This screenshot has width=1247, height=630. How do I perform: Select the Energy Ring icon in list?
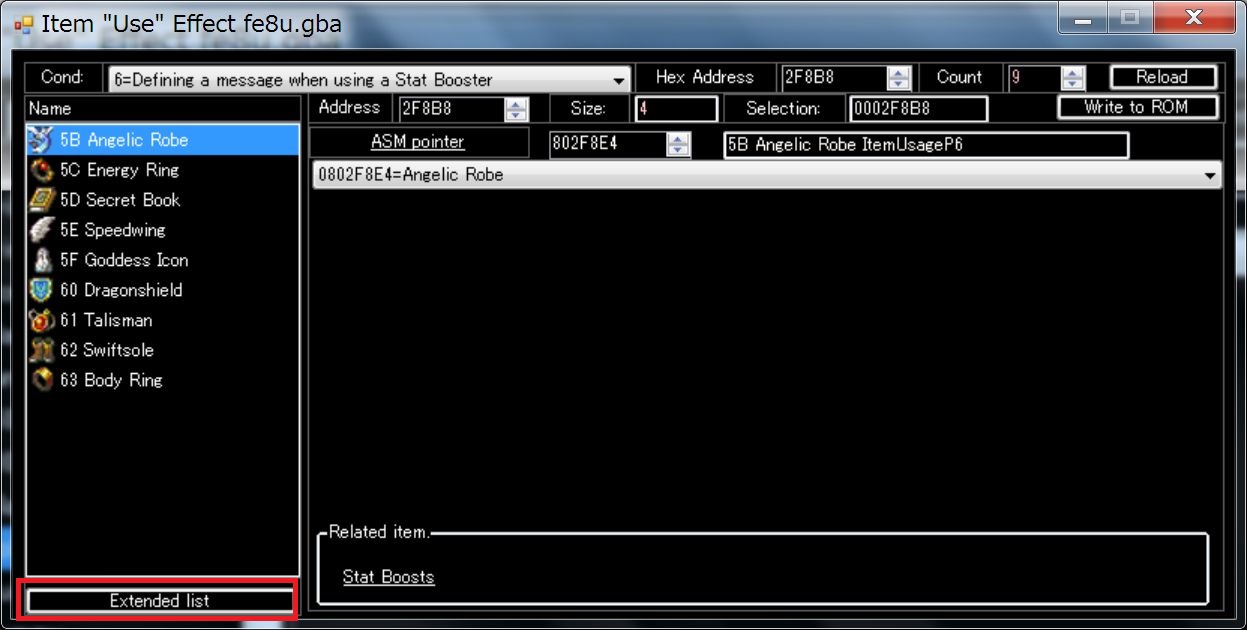(x=42, y=171)
